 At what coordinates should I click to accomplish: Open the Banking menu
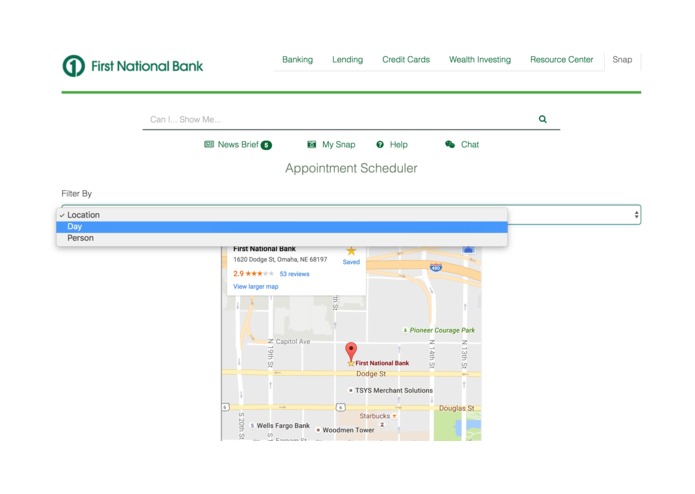[x=297, y=59]
